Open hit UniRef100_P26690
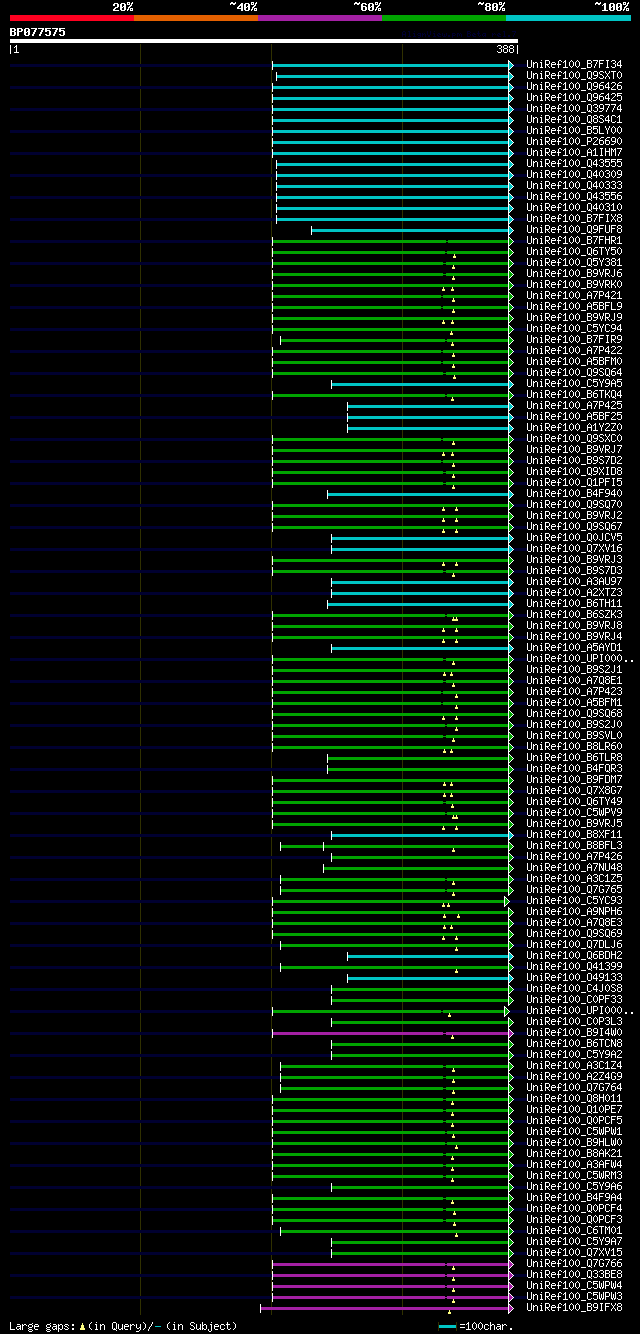640x1334 pixels. [574, 142]
